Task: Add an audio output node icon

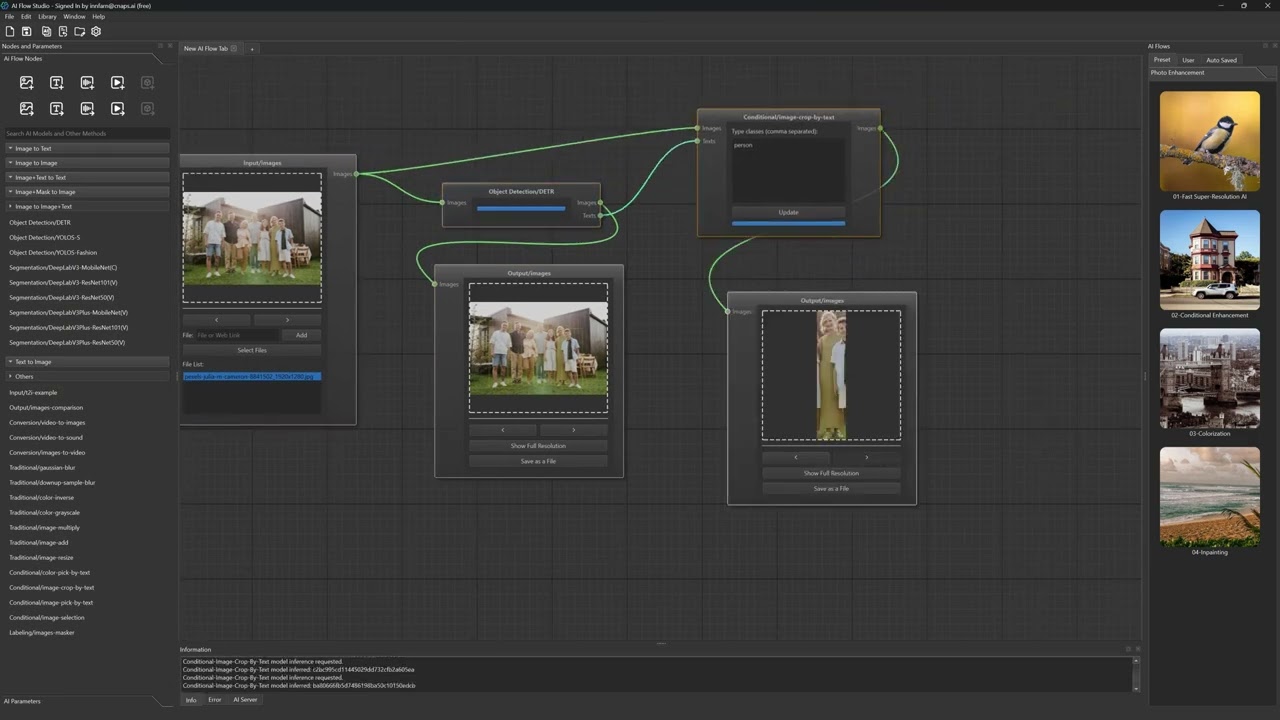Action: (x=87, y=108)
